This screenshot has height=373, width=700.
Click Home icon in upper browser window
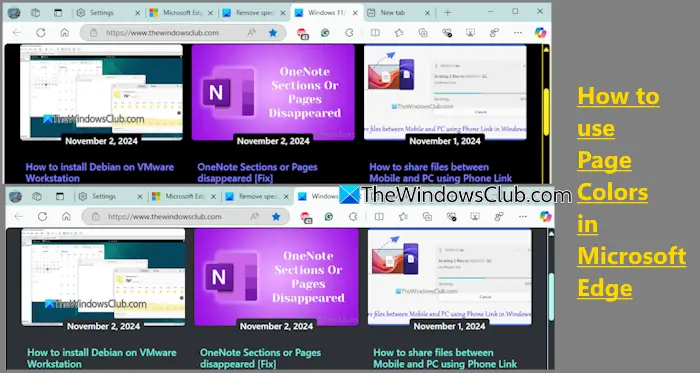point(65,33)
